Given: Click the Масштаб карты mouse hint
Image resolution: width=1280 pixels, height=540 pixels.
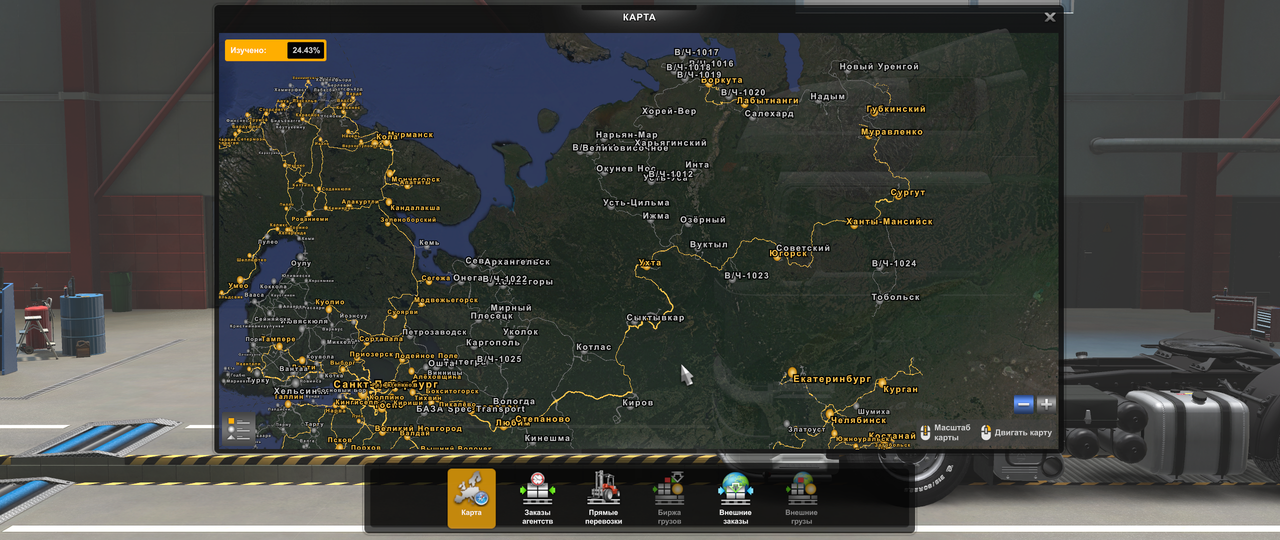Looking at the screenshot, I should pyautogui.click(x=945, y=432).
